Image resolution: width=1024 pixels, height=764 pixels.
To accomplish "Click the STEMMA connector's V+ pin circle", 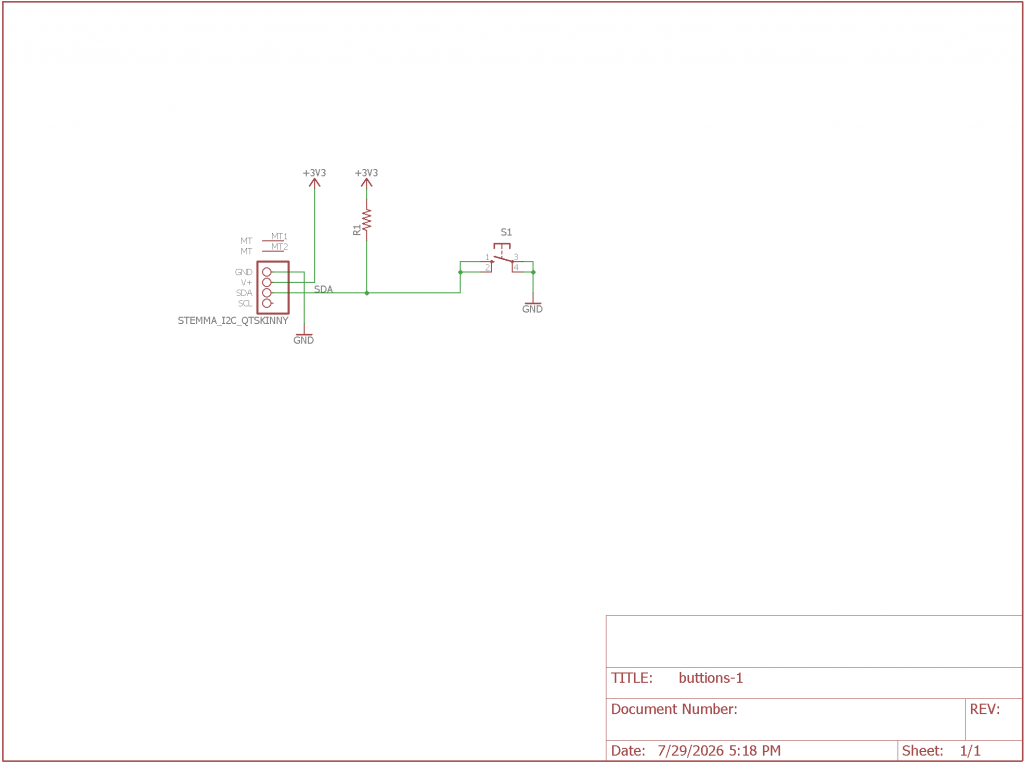I will 266,282.
